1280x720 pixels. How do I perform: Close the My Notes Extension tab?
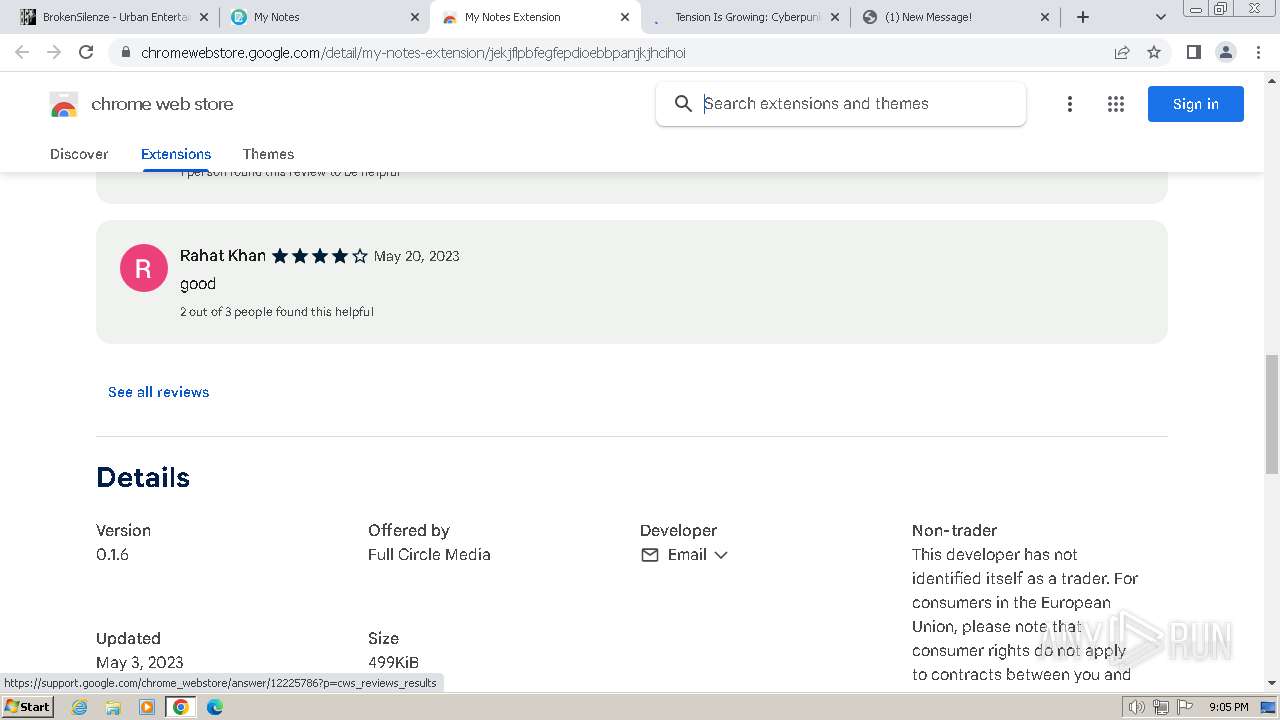[x=625, y=17]
